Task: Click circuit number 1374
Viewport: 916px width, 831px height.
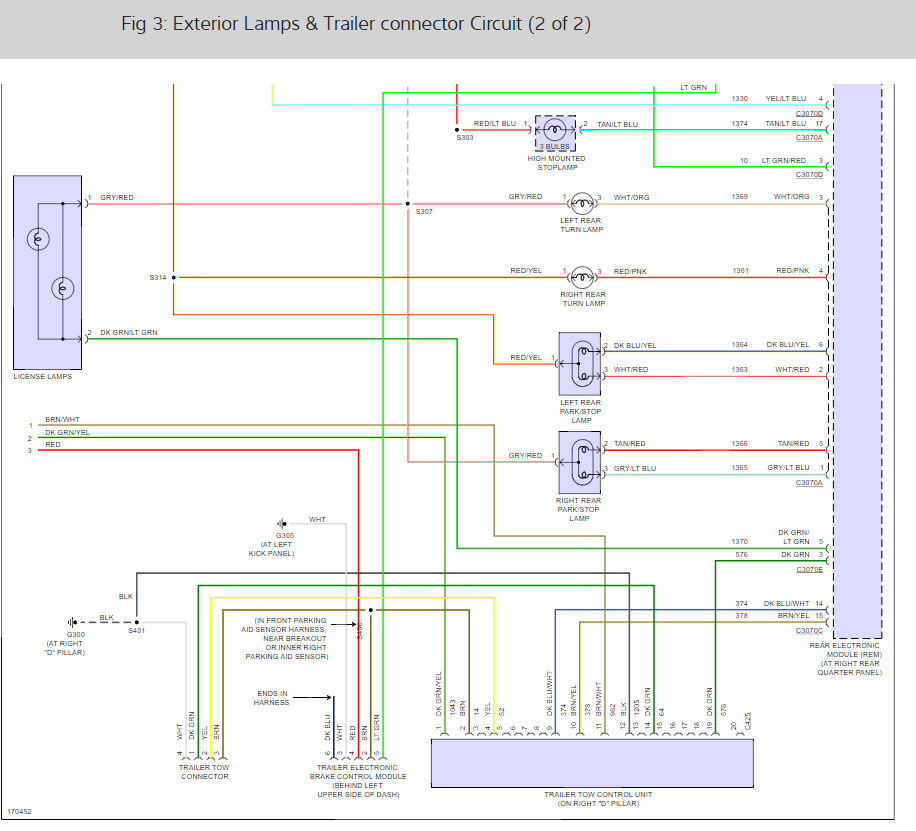Action: point(740,124)
